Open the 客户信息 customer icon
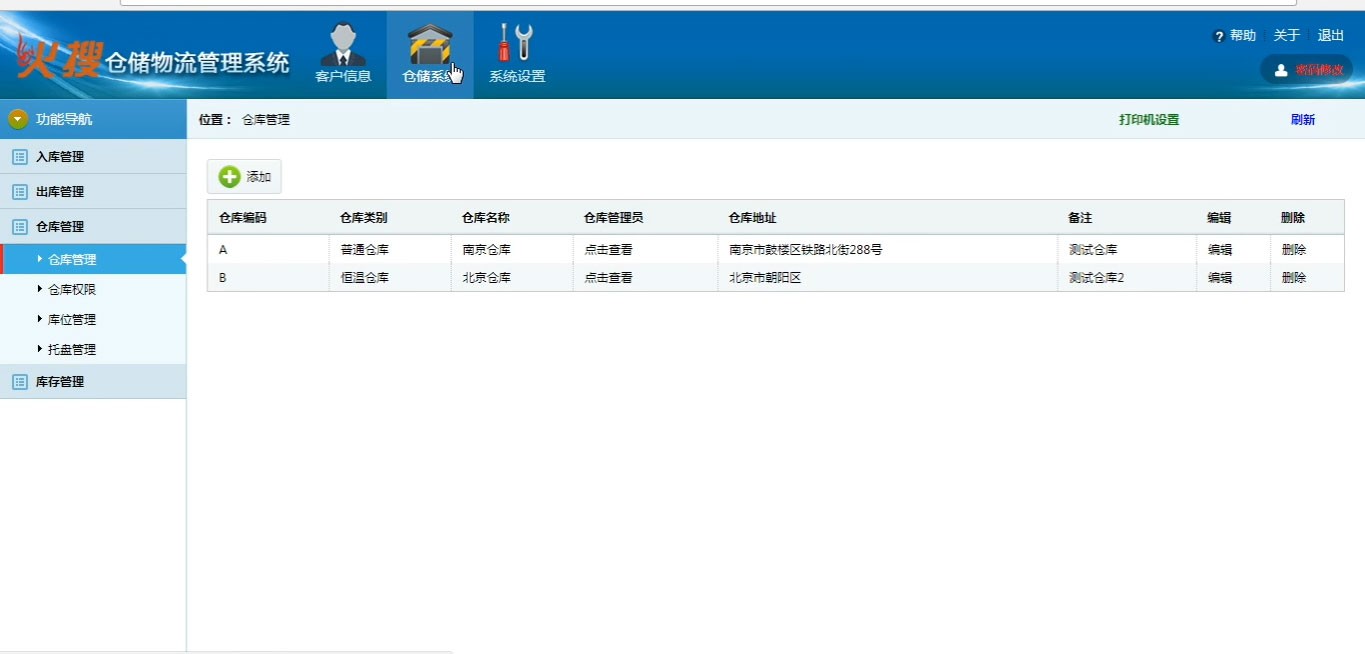The image size is (1365, 654). tap(342, 45)
